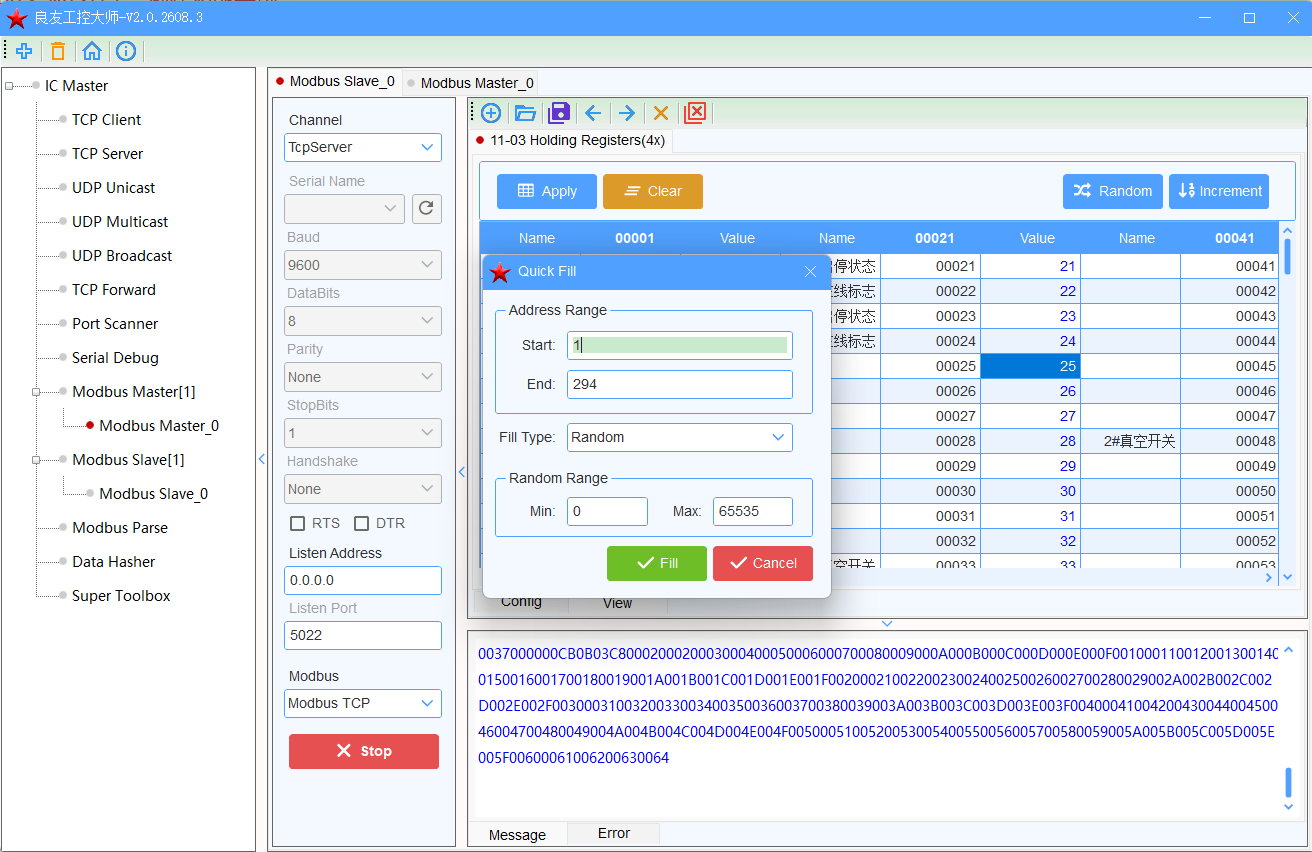This screenshot has height=852, width=1312.
Task: Open the Channel TcpServer dropdown
Action: (363, 147)
